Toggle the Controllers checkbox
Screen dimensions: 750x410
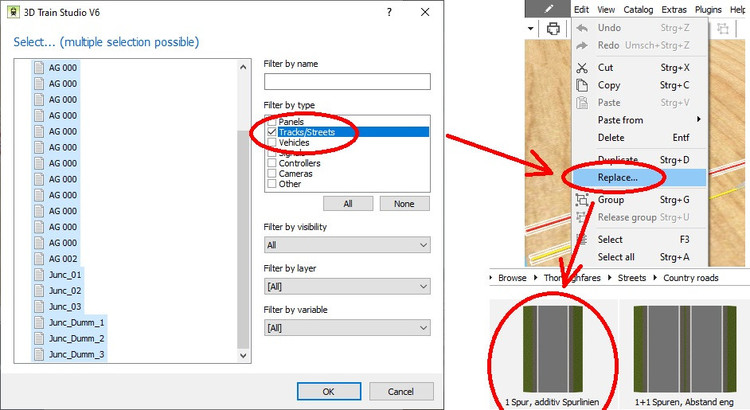pyautogui.click(x=272, y=163)
